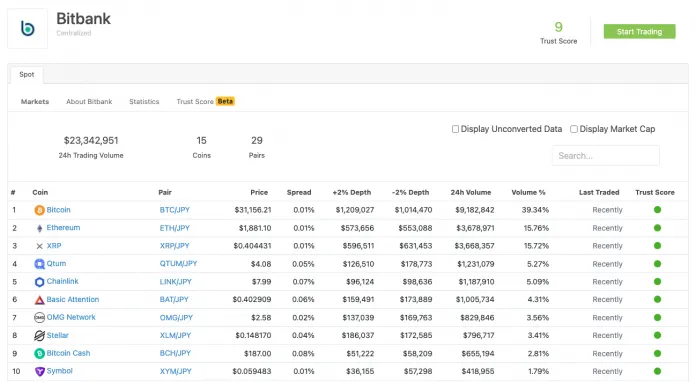696x382 pixels.
Task: Click green trust dot in OMG Network row
Action: click(x=657, y=318)
